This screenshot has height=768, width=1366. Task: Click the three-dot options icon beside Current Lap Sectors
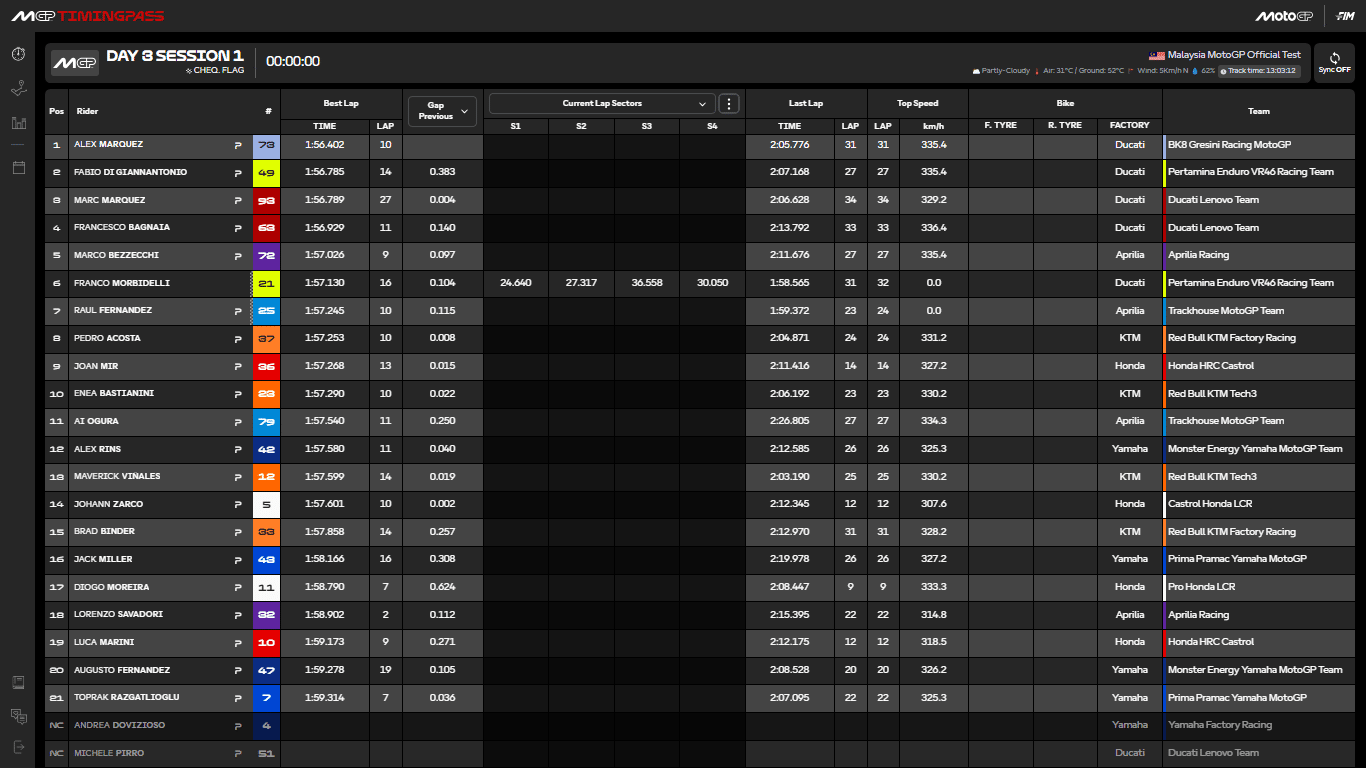pyautogui.click(x=729, y=103)
